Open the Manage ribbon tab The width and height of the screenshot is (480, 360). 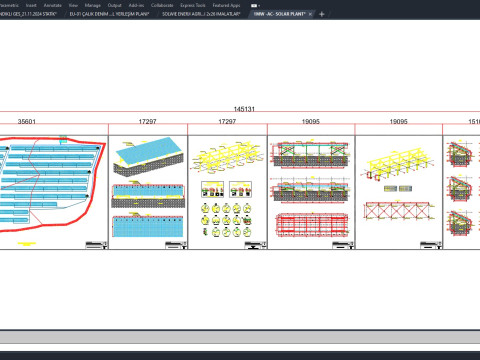93,5
